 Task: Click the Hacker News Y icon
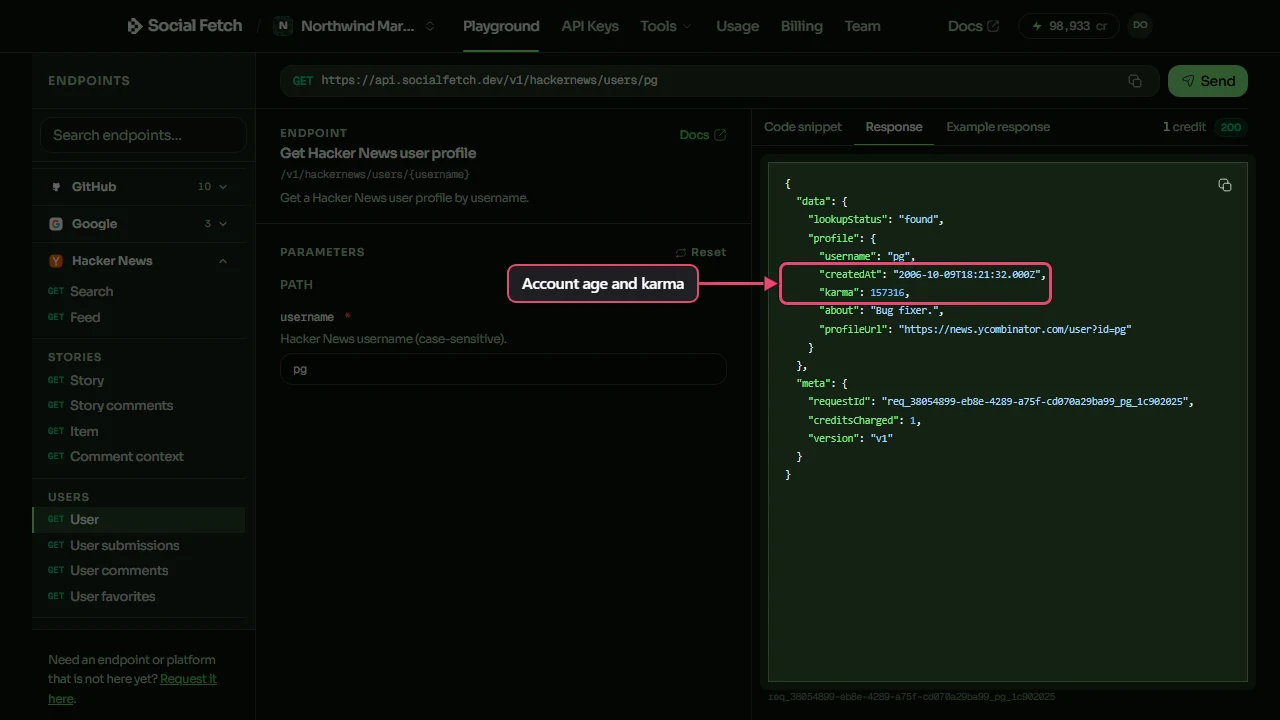coord(56,261)
